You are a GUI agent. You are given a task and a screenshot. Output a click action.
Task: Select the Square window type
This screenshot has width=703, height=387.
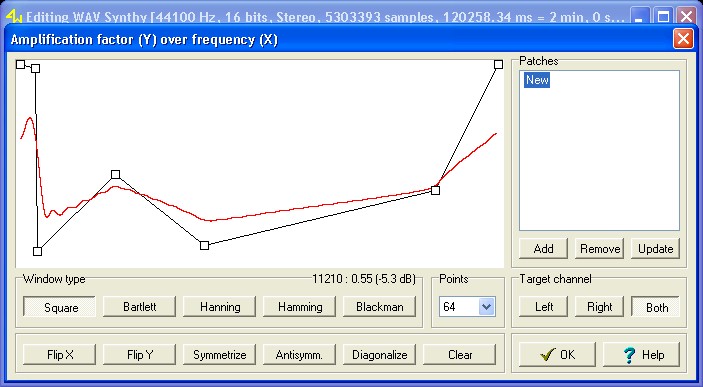point(59,307)
